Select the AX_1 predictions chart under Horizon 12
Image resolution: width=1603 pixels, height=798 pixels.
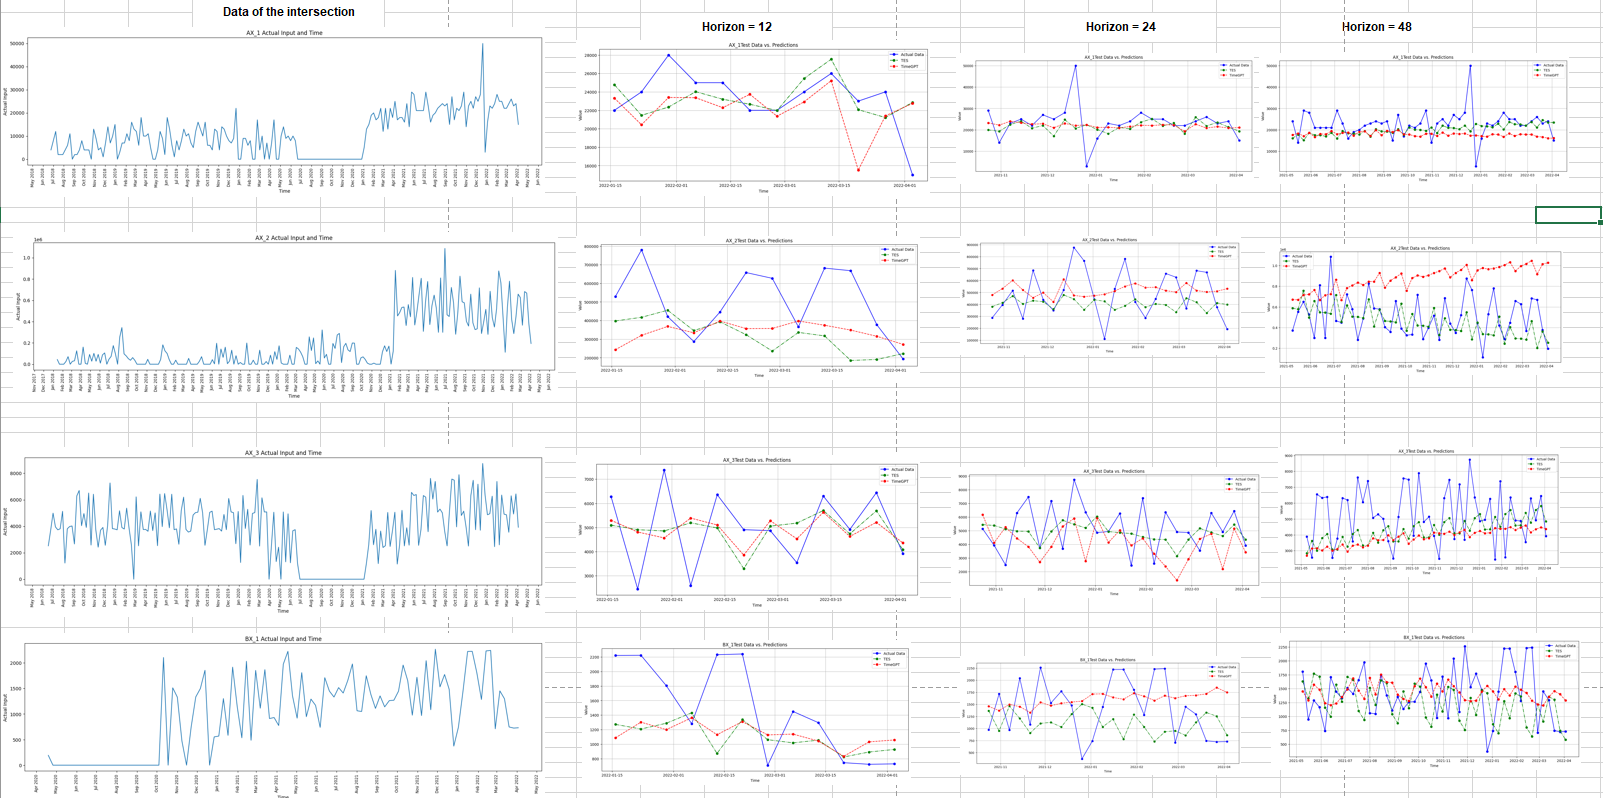754,117
